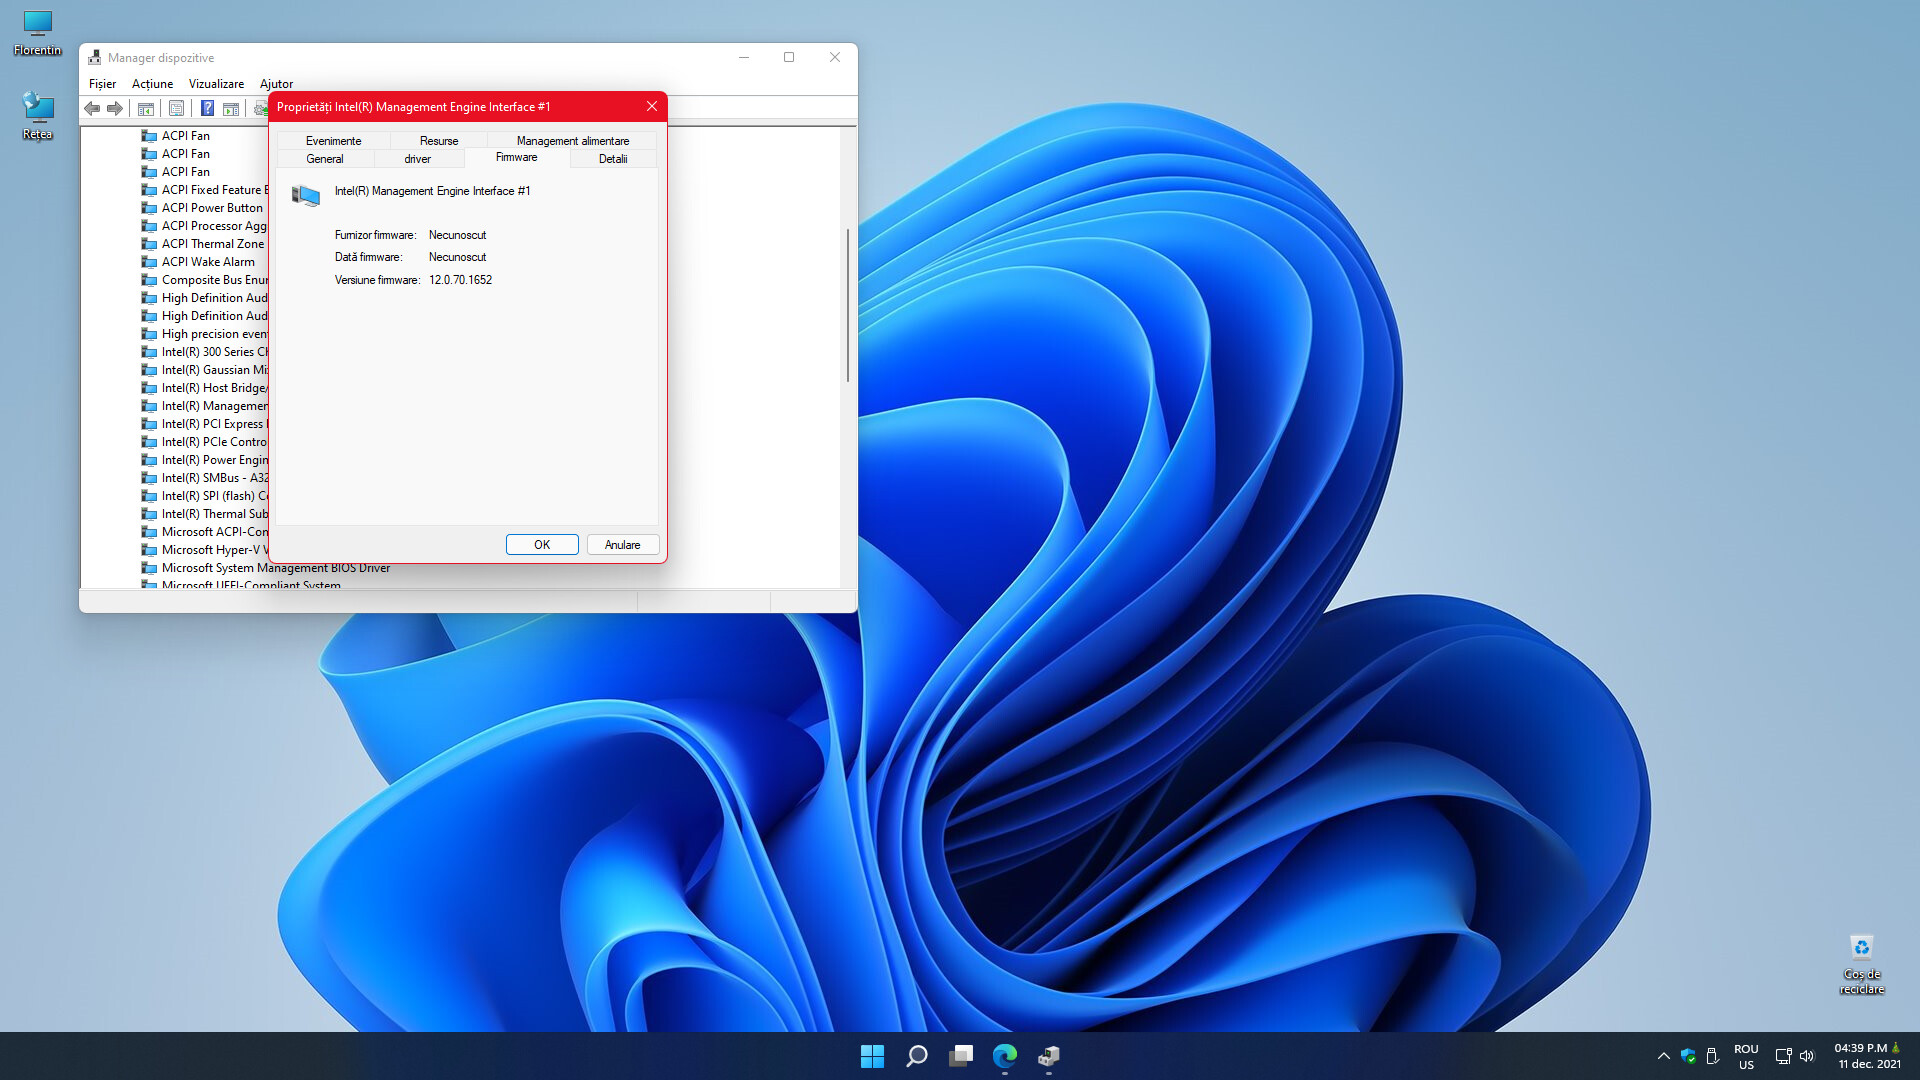Select Intel(R) 300 Series Chipset row

(205, 352)
